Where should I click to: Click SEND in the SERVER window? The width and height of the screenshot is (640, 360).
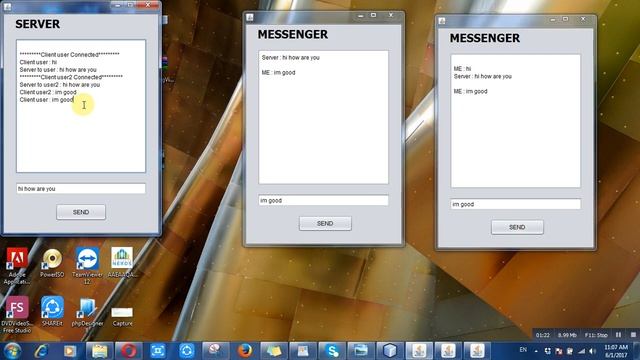(x=81, y=212)
